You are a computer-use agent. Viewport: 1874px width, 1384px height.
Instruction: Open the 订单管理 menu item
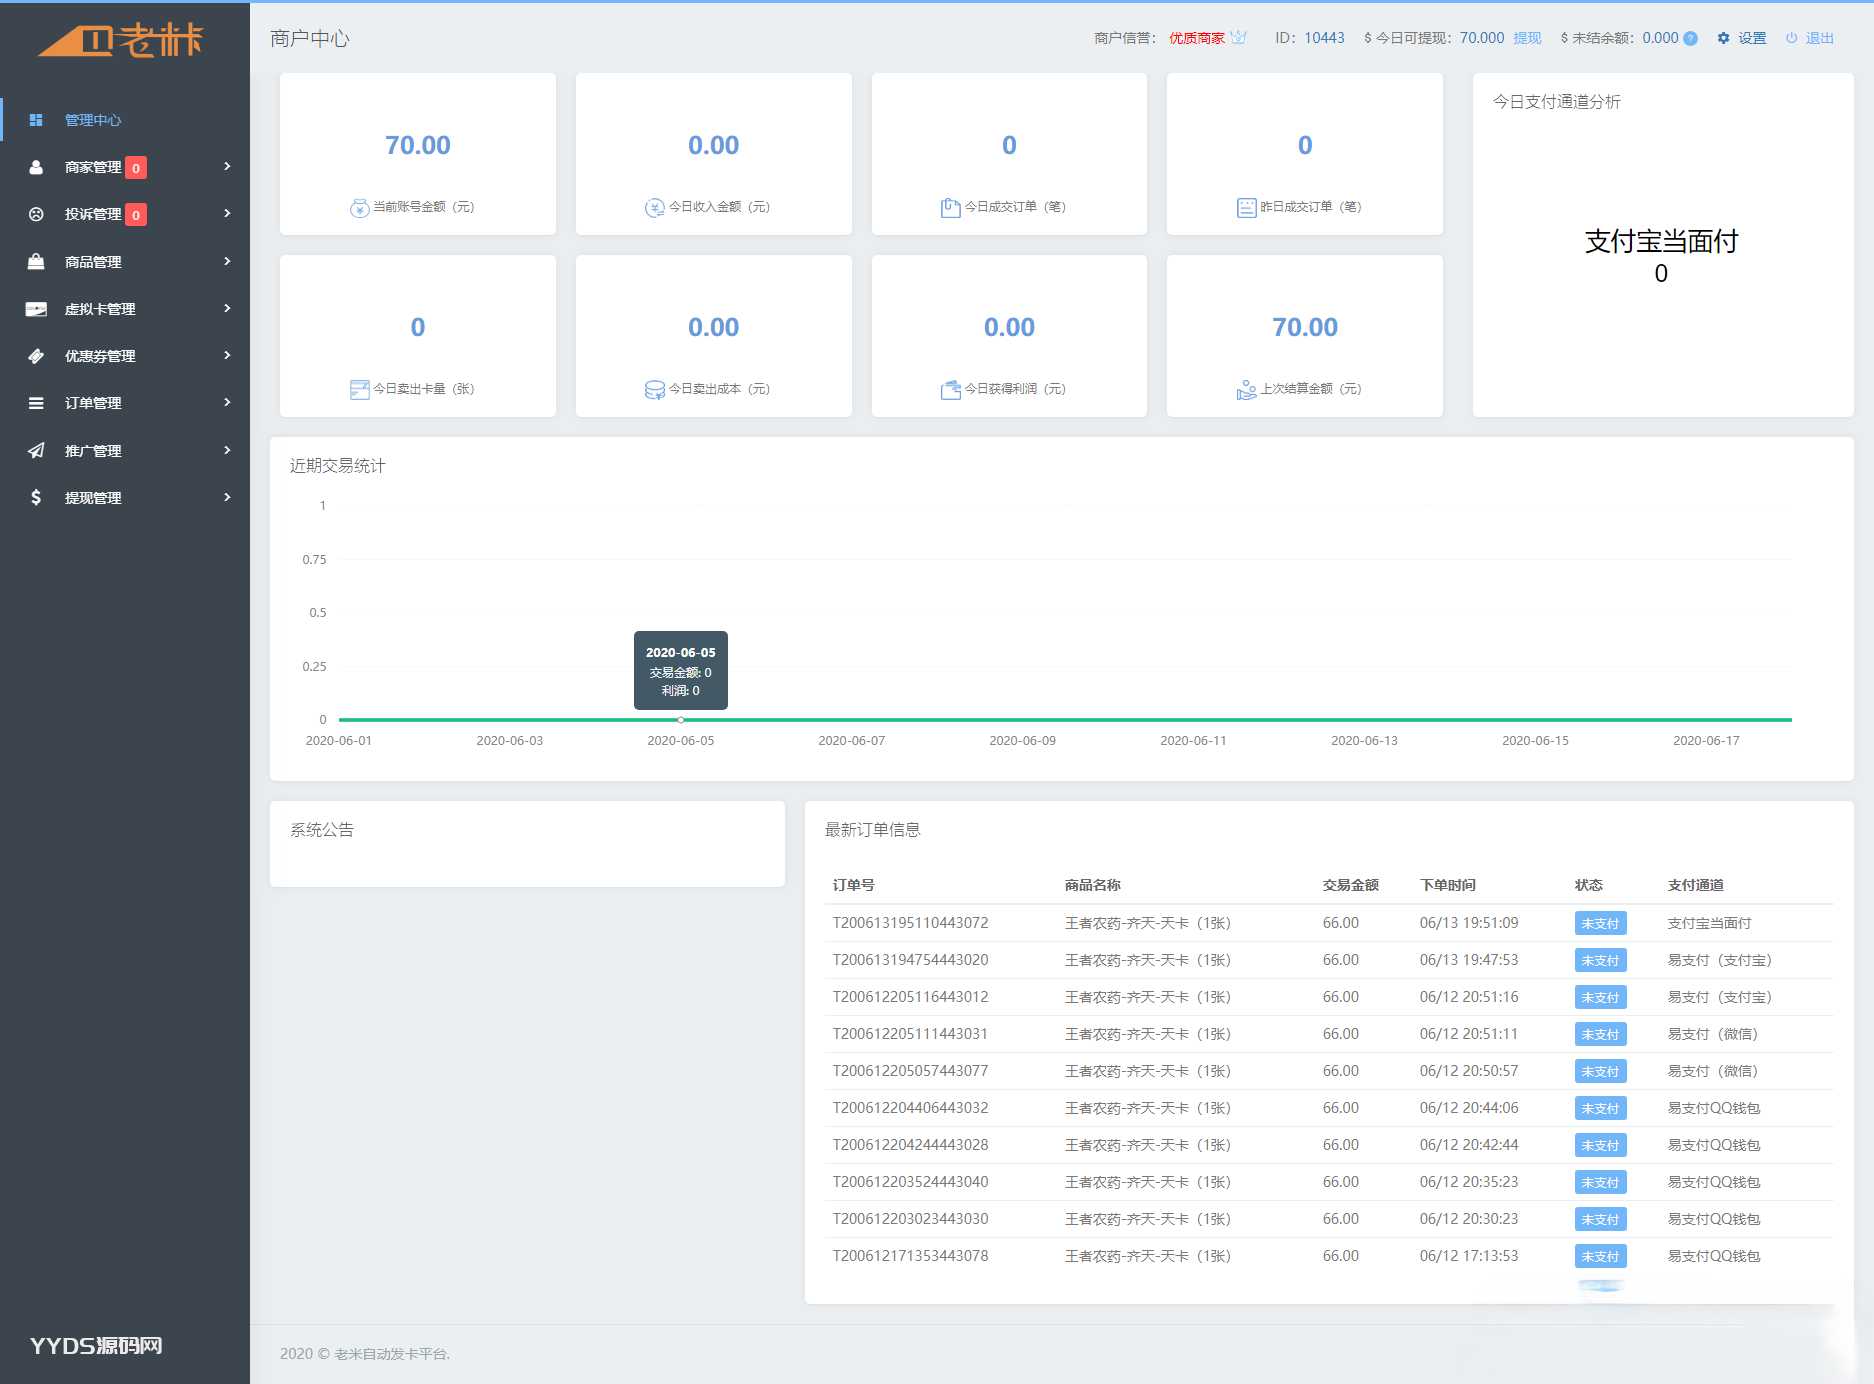click(93, 403)
